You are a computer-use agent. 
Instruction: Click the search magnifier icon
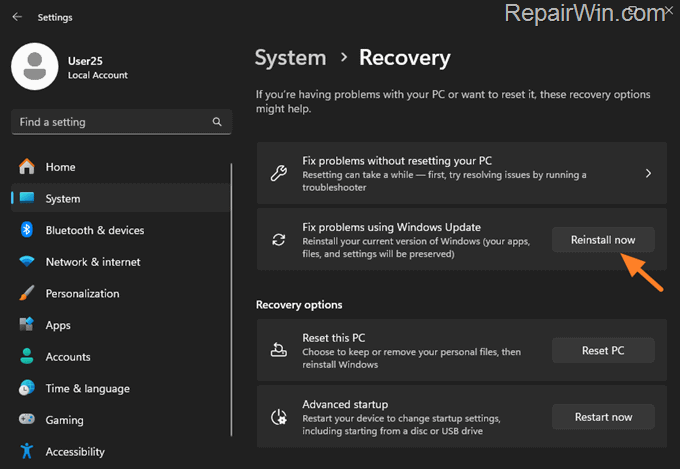point(217,122)
